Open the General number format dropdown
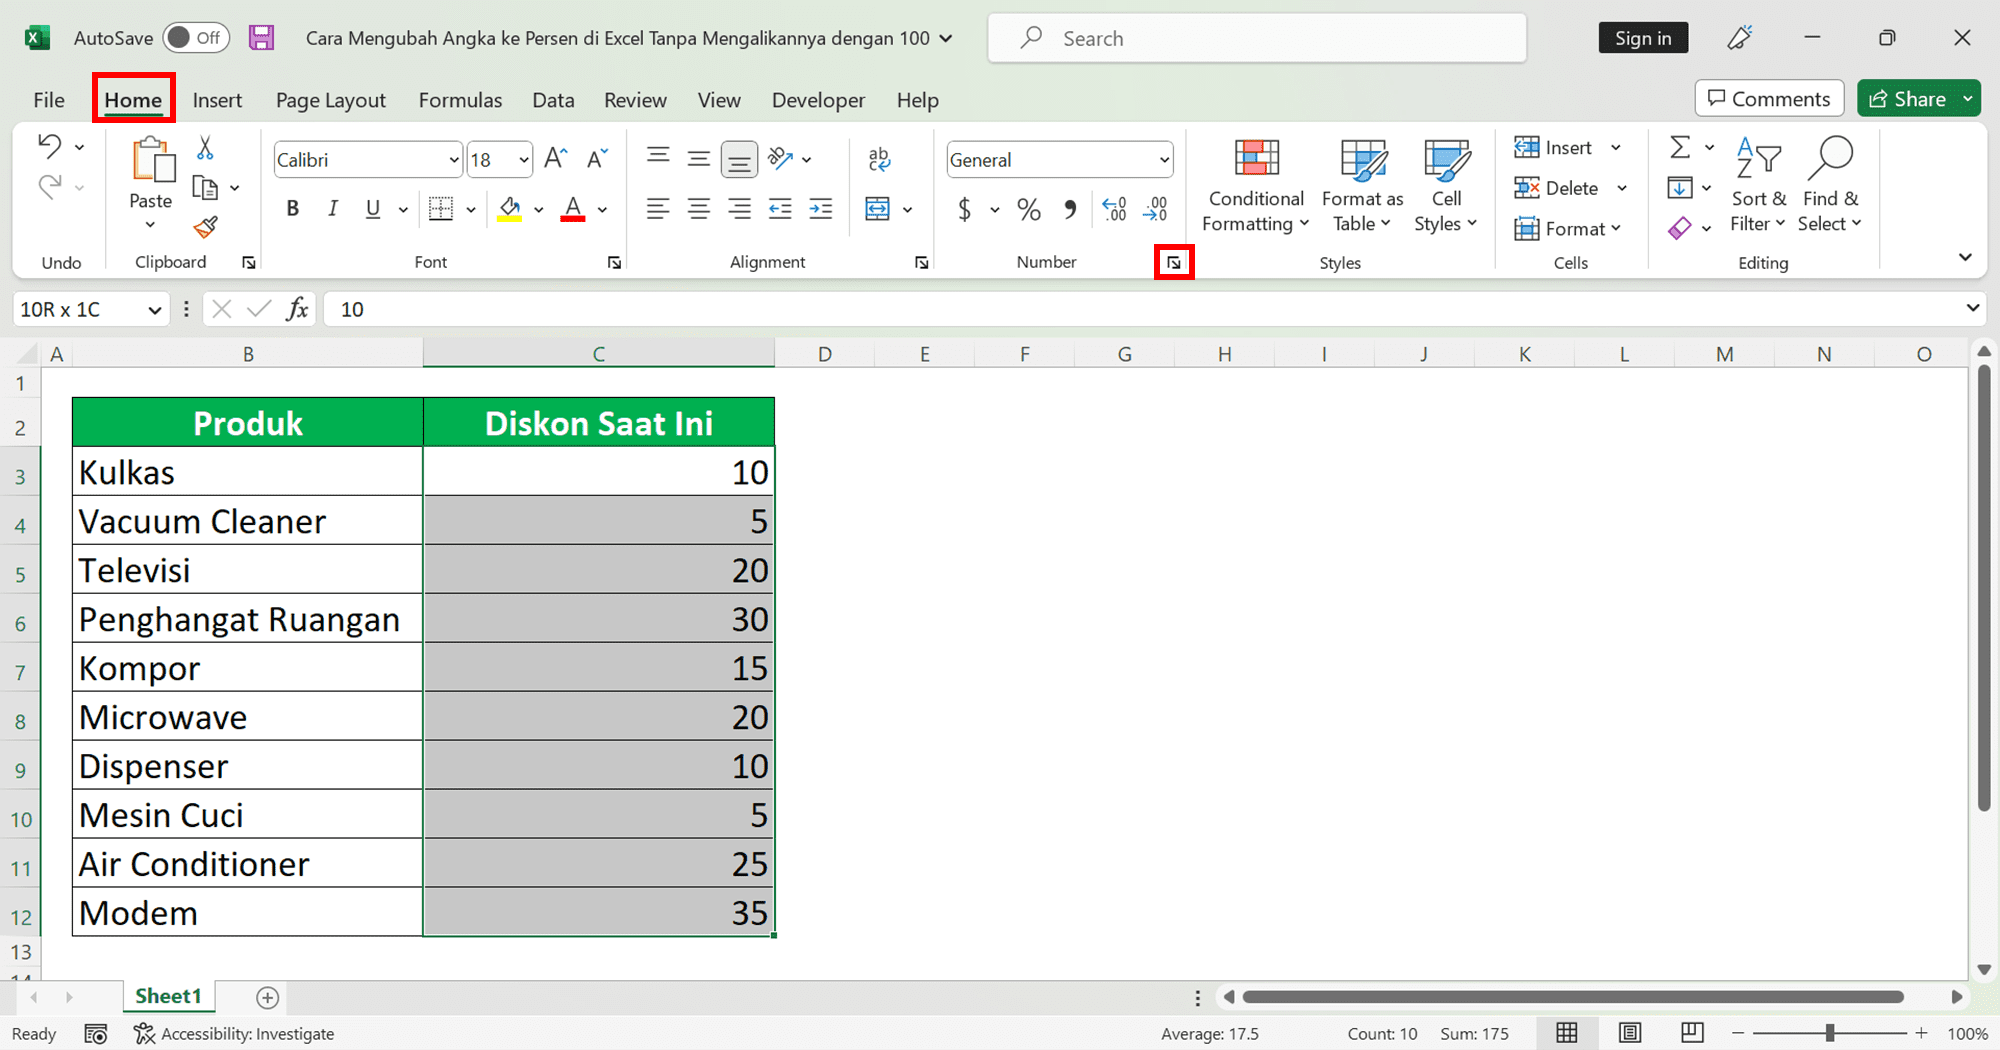 (x=1164, y=160)
